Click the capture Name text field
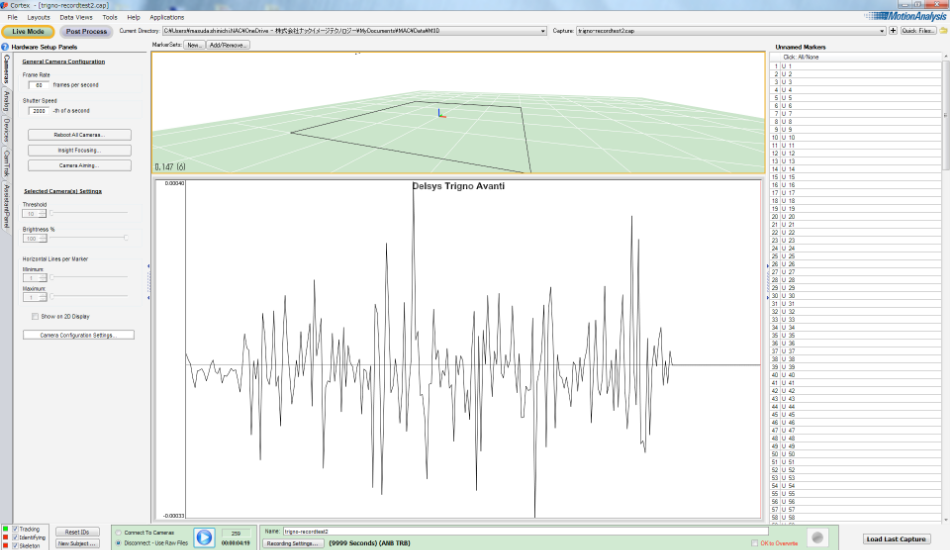 coord(525,531)
